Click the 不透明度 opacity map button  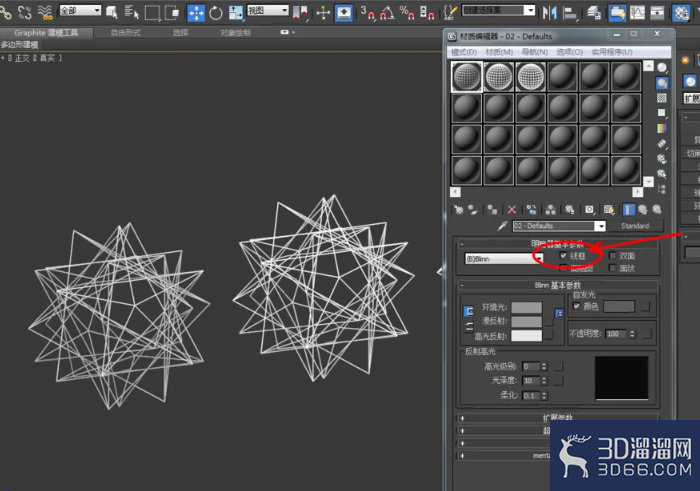647,334
